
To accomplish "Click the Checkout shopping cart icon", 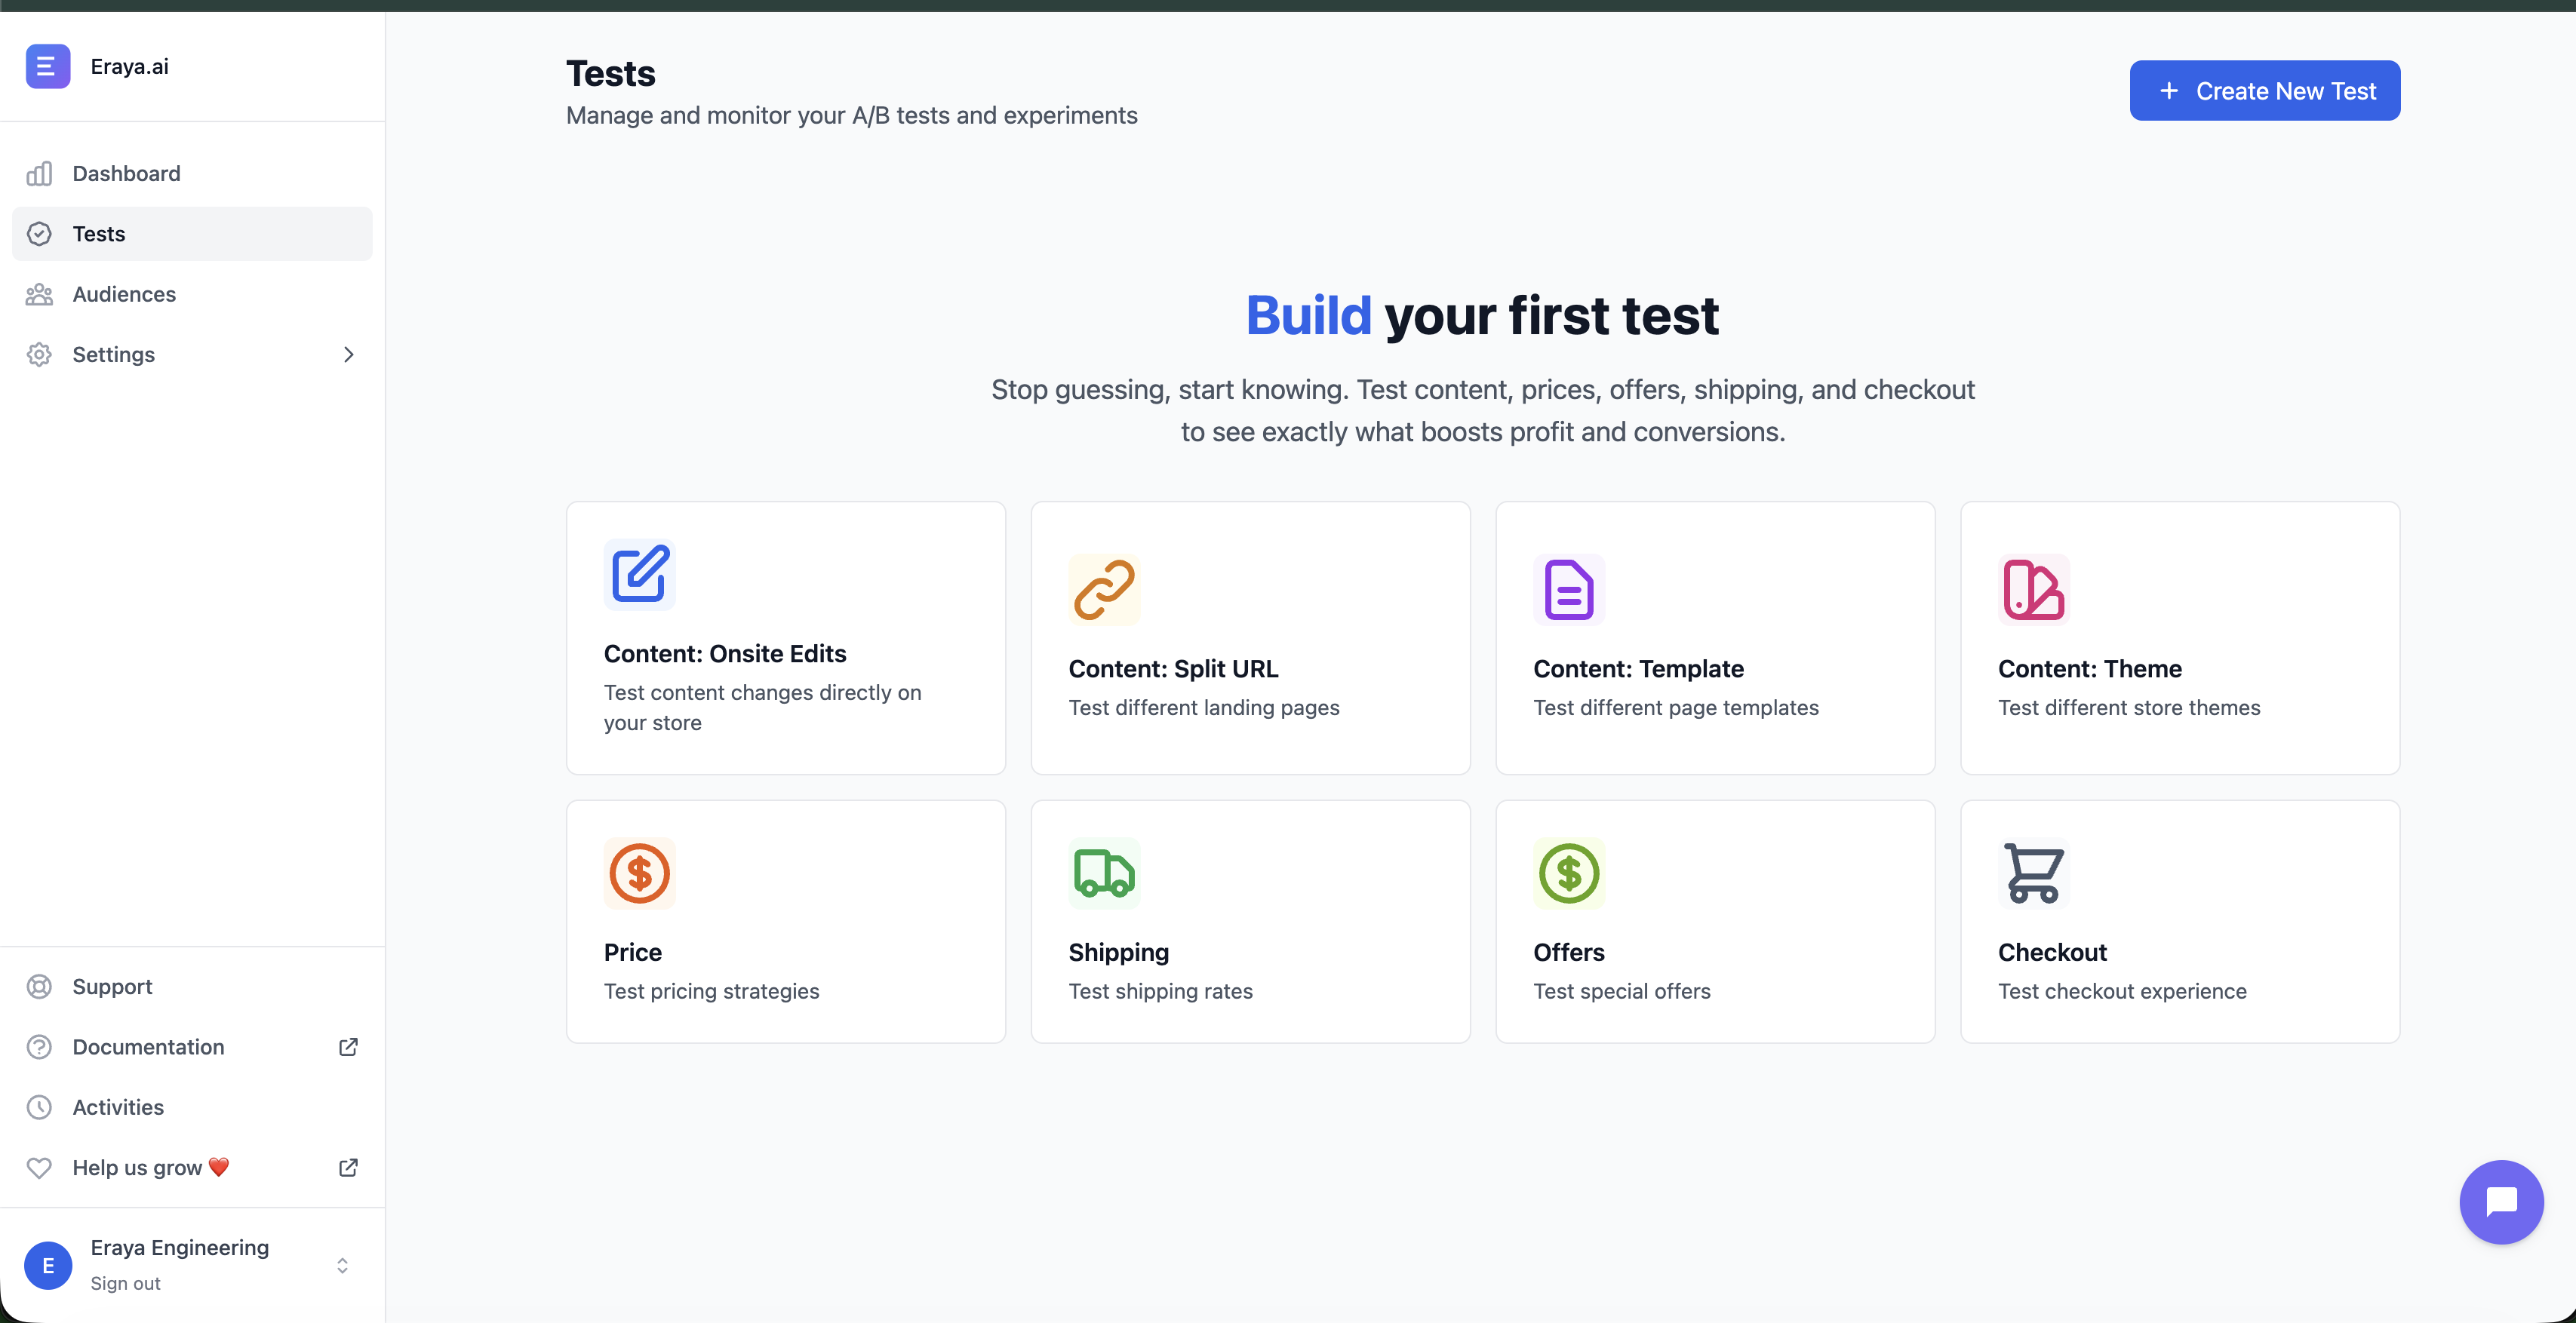I will (2033, 873).
